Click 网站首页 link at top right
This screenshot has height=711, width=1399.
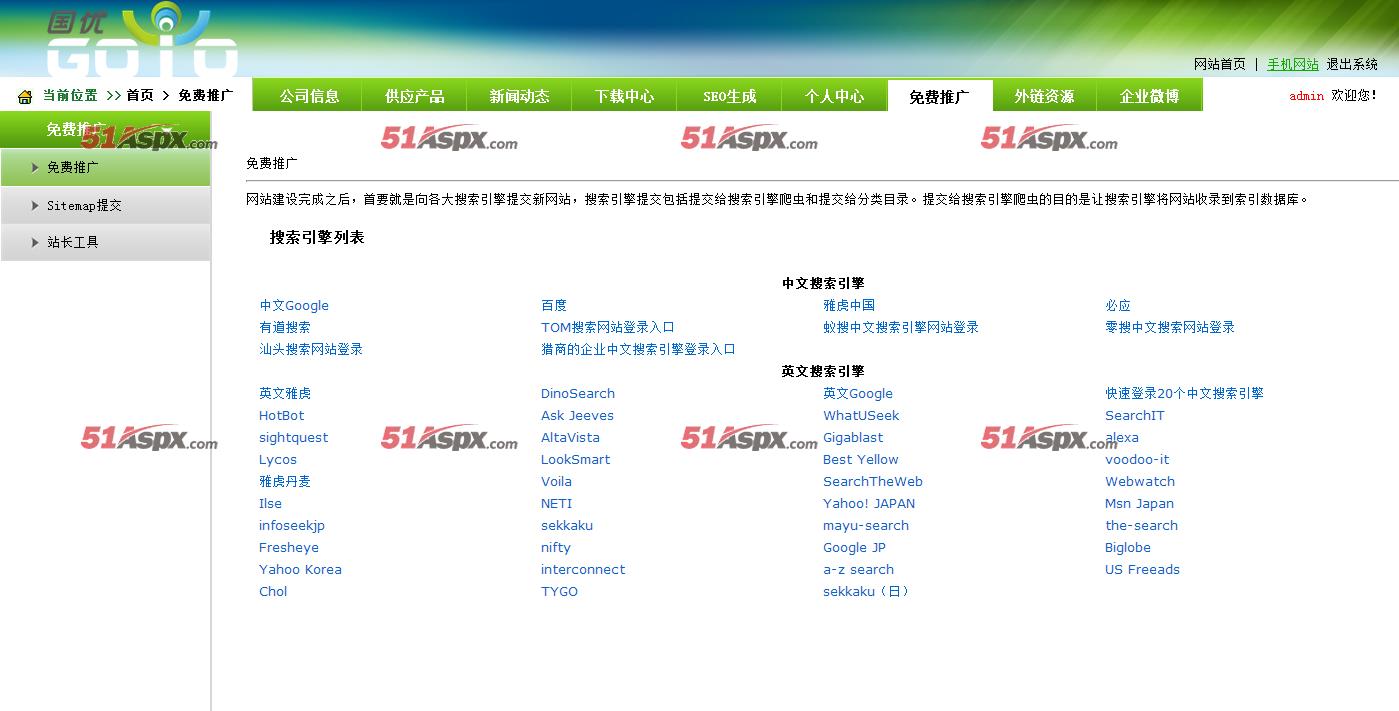(1219, 64)
